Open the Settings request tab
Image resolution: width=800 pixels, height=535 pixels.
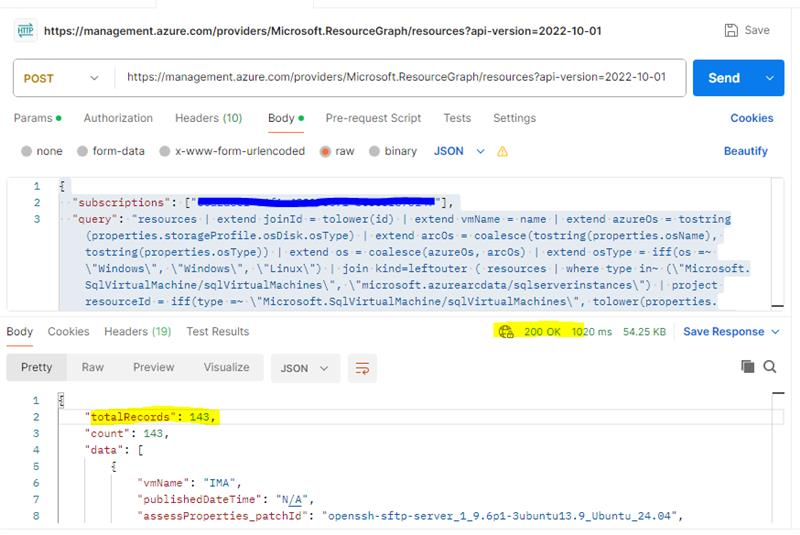coord(514,118)
